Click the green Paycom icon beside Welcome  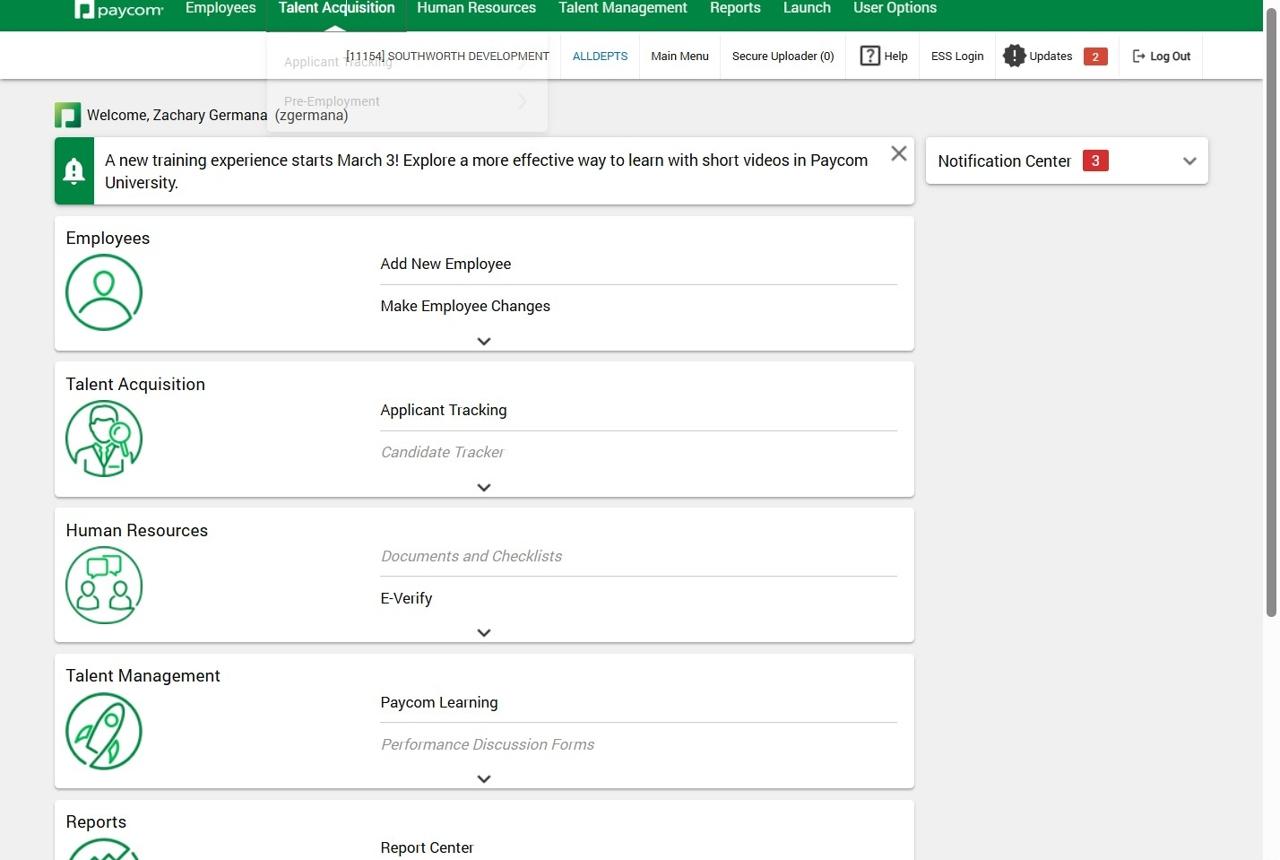tap(67, 115)
